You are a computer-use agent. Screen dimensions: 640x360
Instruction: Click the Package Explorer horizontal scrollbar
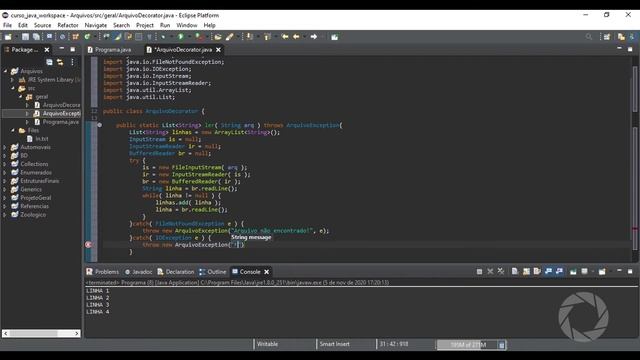click(x=41, y=333)
